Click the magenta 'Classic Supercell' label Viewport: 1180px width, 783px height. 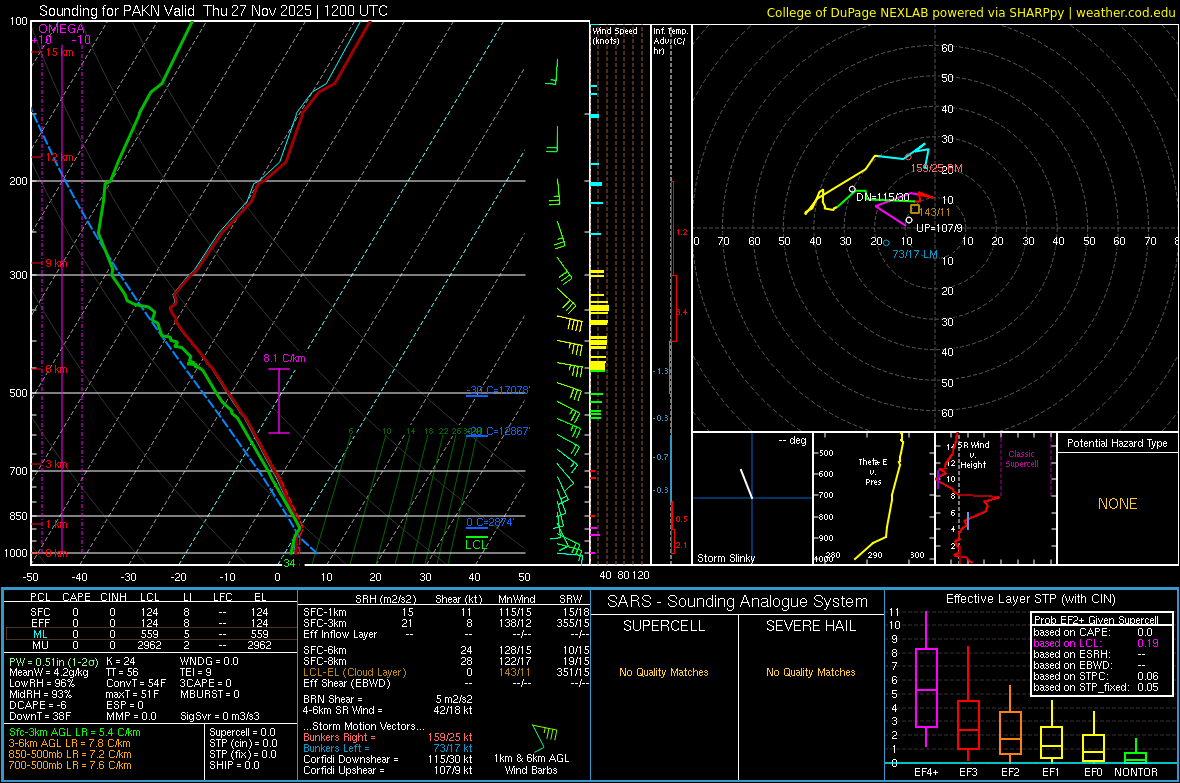(x=1021, y=459)
